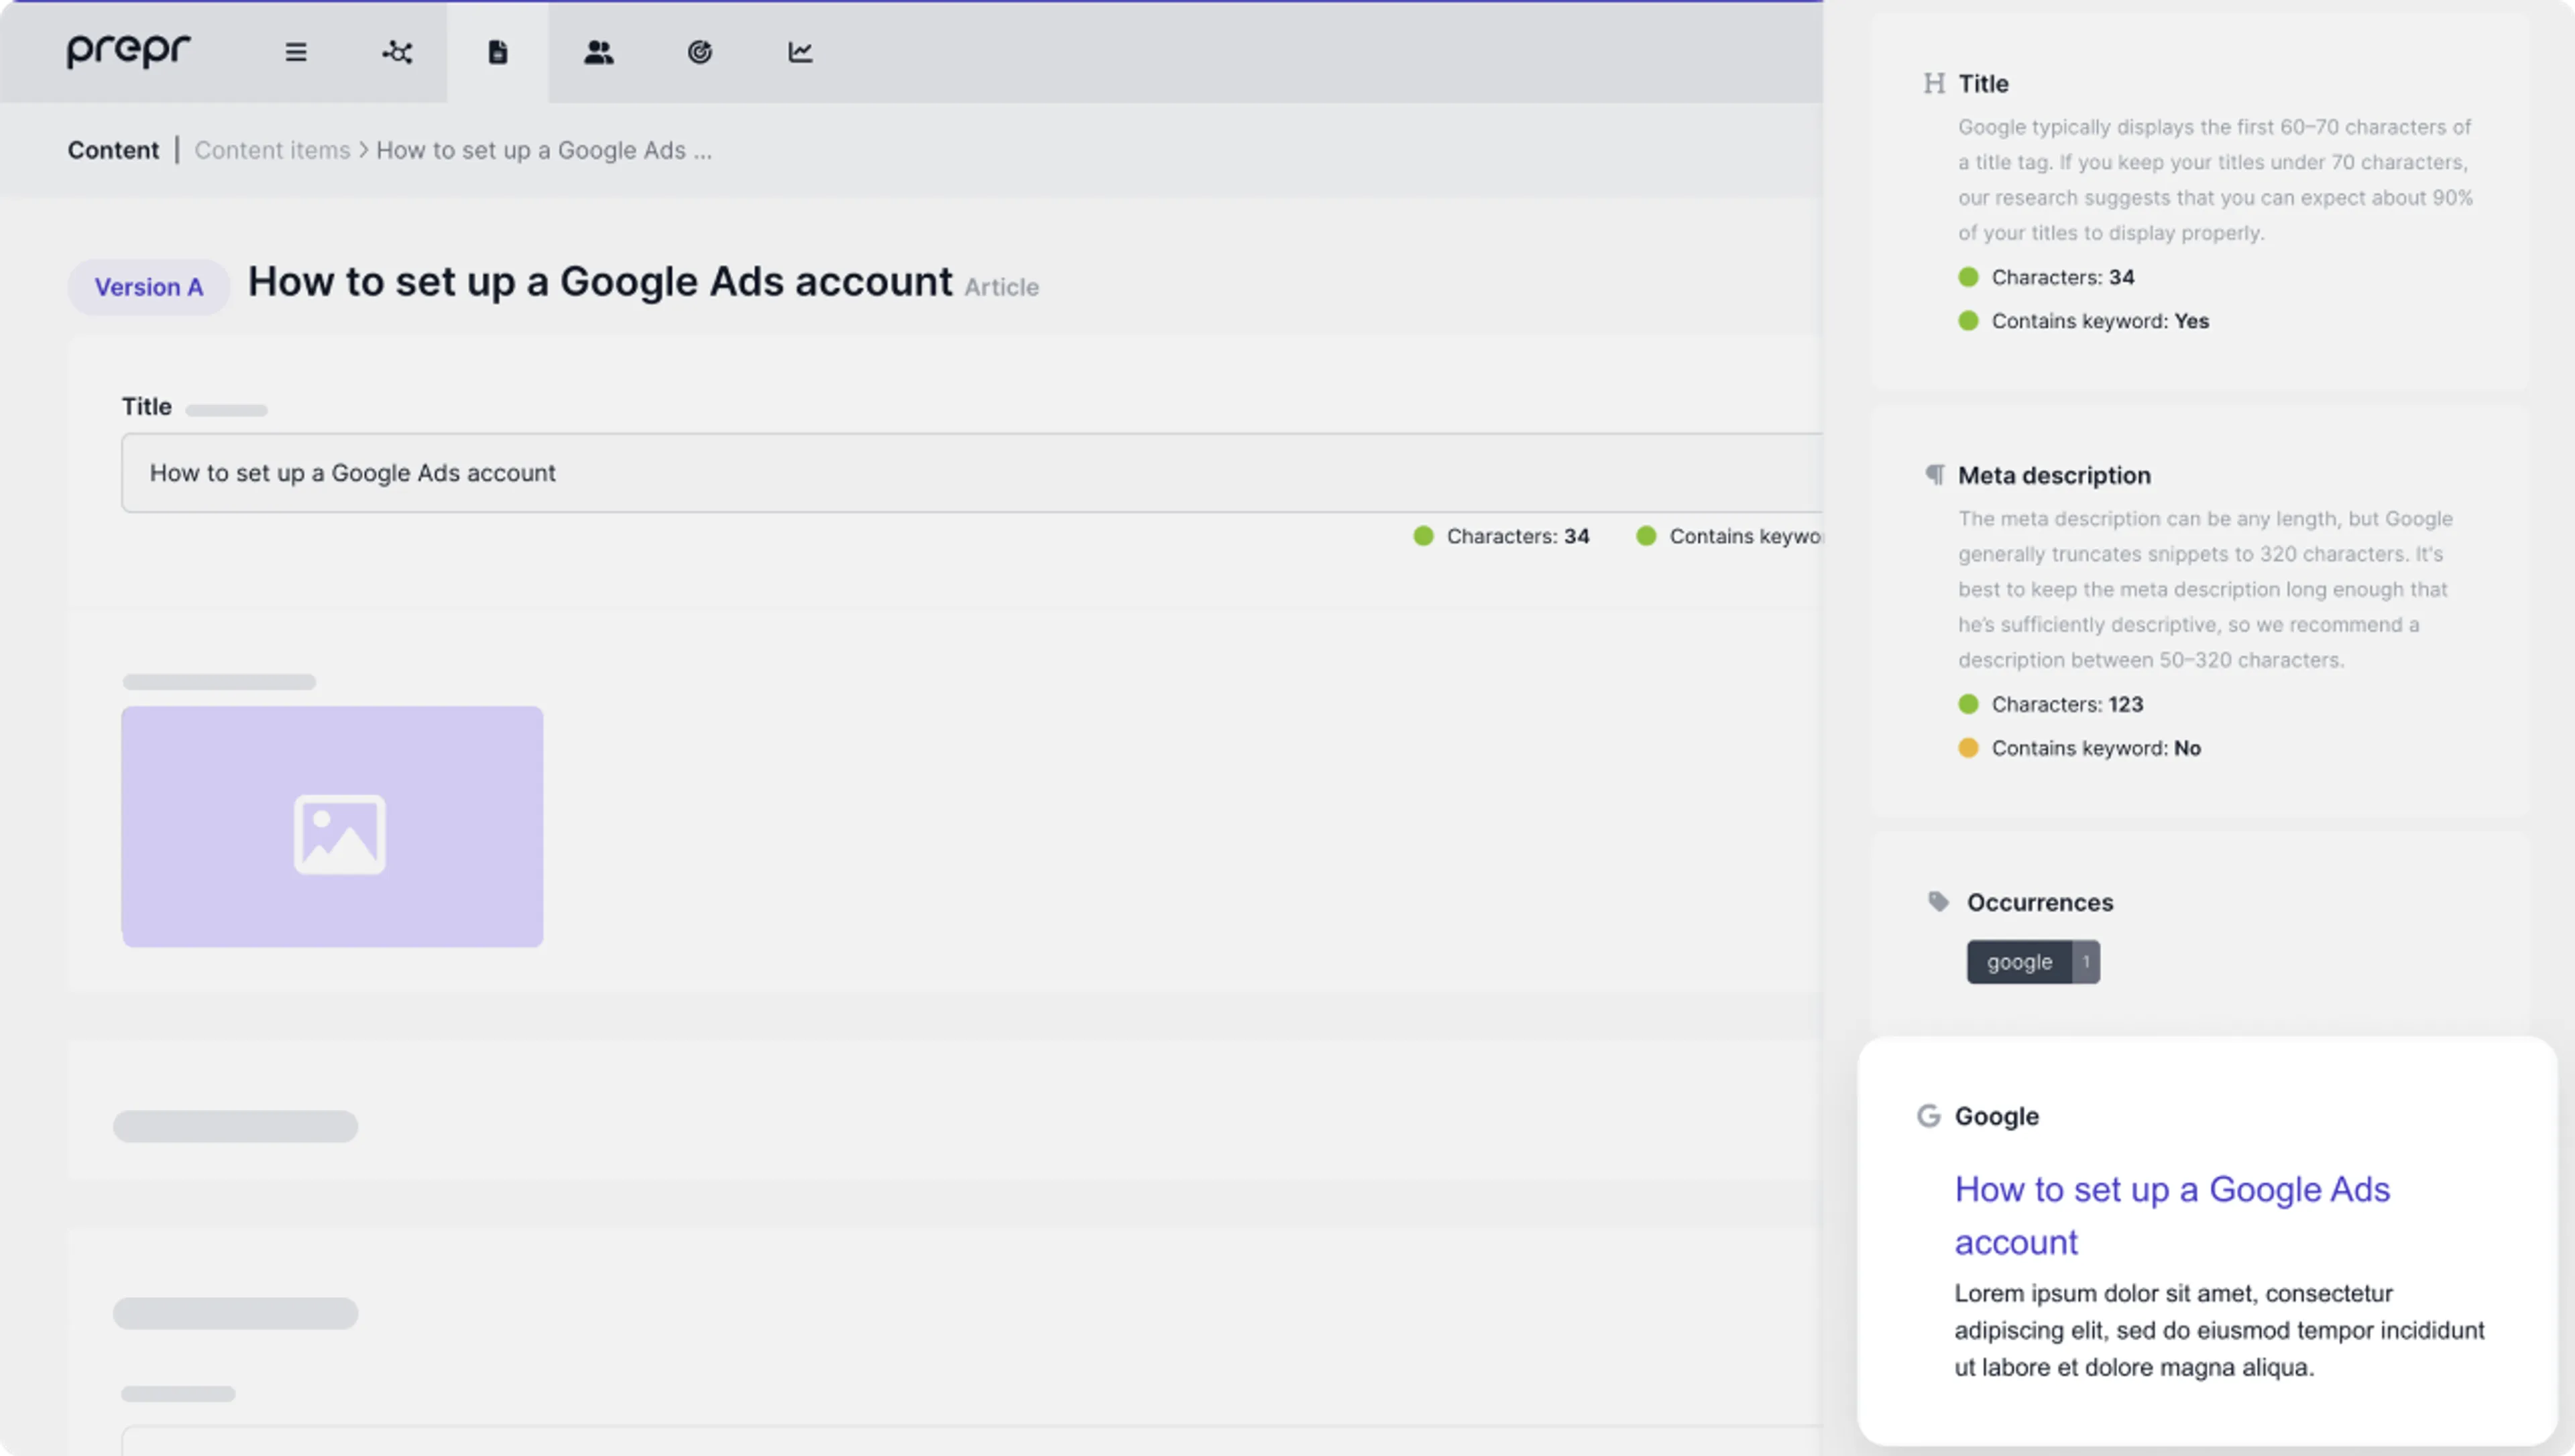This screenshot has width=2575, height=1456.
Task: Click the Content breadcrumb label
Action: point(113,150)
